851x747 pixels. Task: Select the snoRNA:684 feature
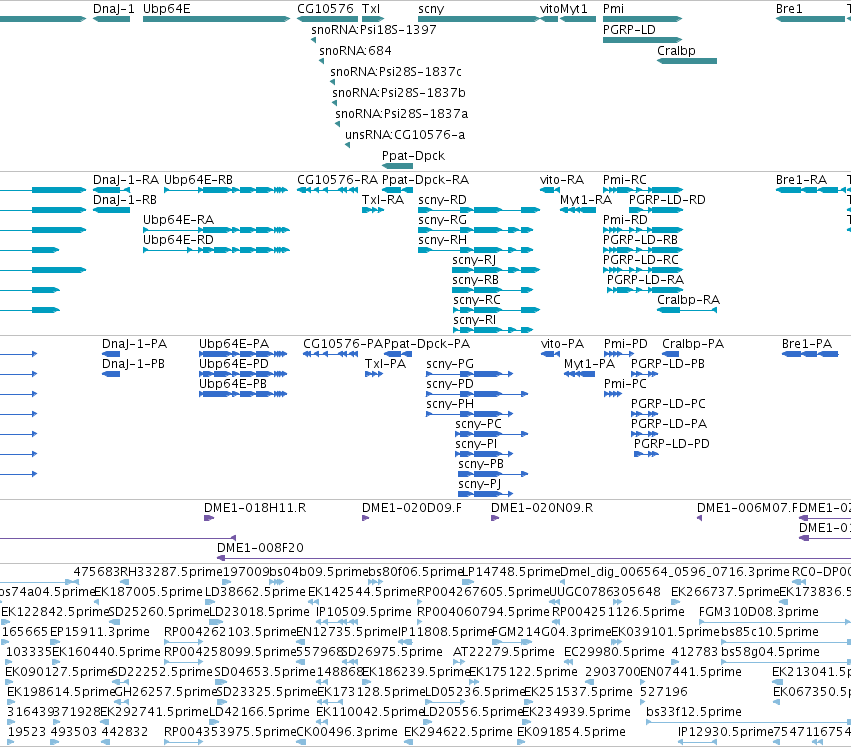321,61
